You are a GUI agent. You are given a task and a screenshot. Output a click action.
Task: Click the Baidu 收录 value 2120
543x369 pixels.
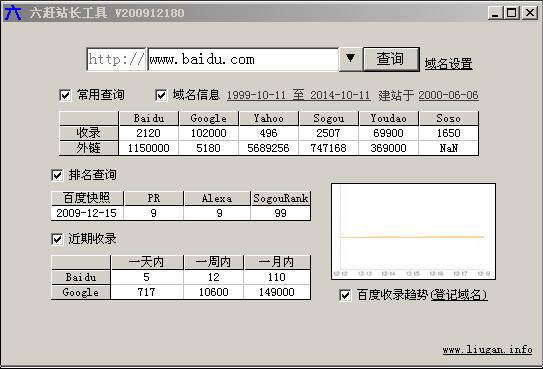[x=149, y=133]
